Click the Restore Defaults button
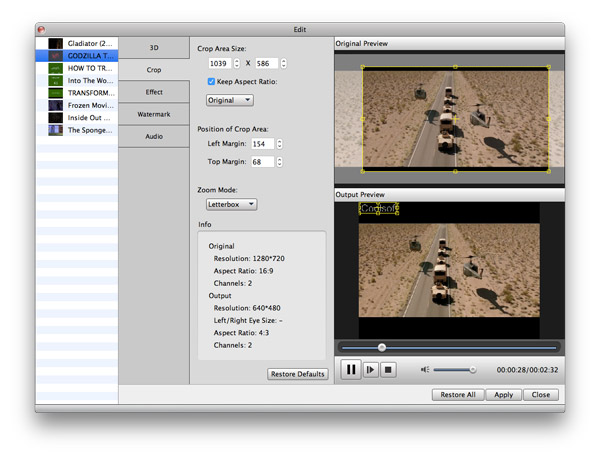600x460 pixels. pos(297,374)
